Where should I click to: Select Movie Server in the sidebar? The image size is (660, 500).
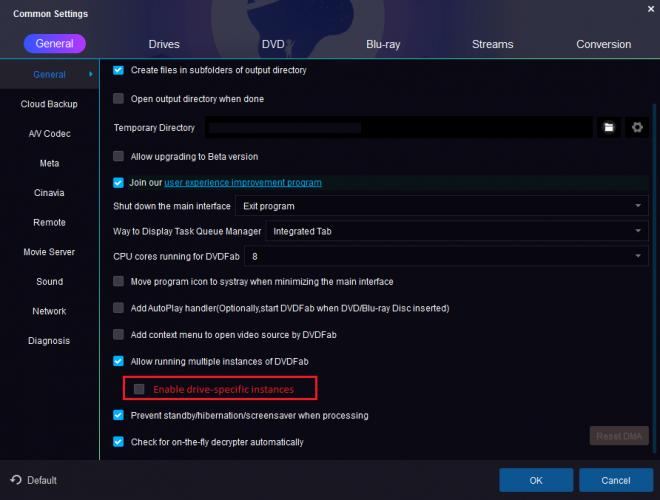pos(49,252)
